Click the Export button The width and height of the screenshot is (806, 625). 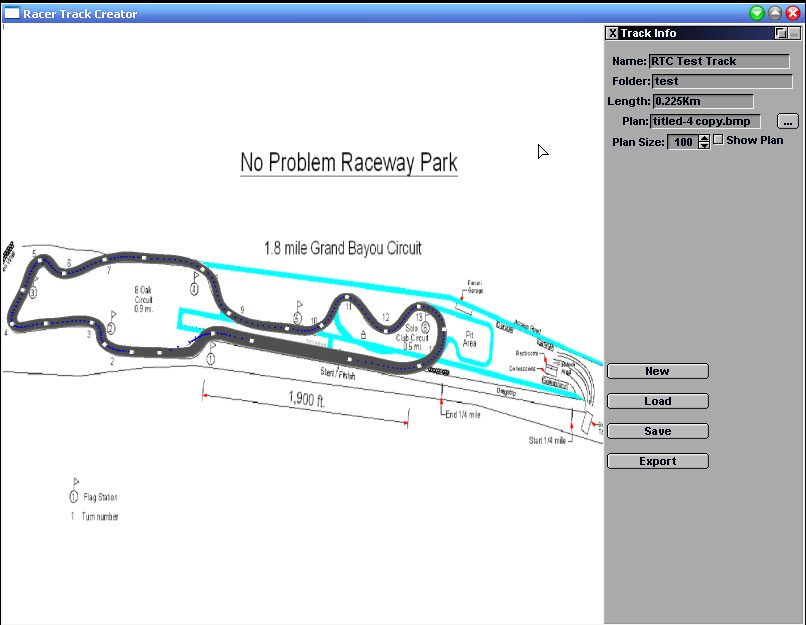(657, 461)
